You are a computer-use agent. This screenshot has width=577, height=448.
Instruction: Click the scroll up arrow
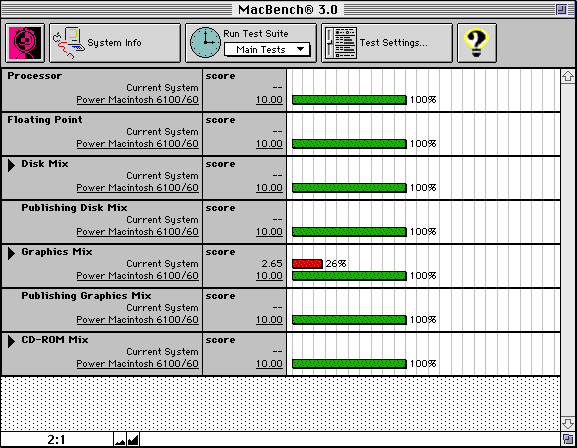[x=568, y=76]
